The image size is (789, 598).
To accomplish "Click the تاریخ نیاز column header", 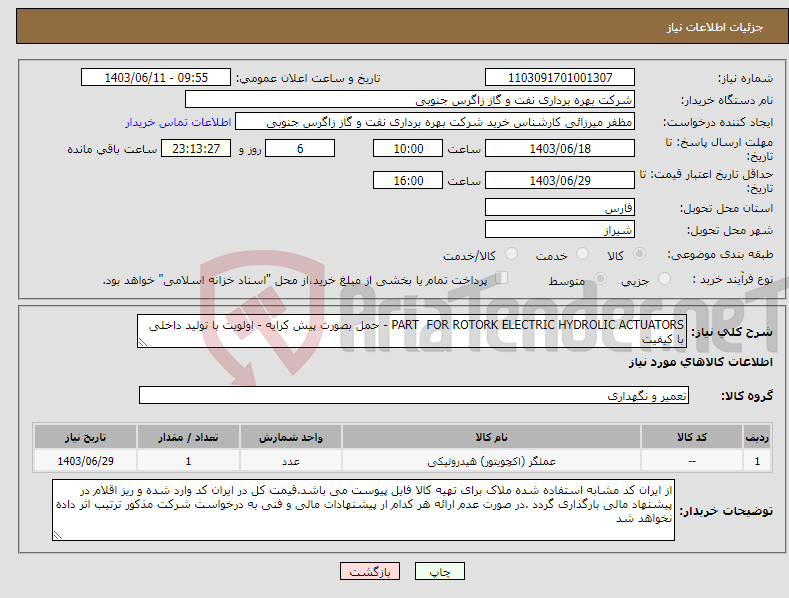I will coord(86,437).
